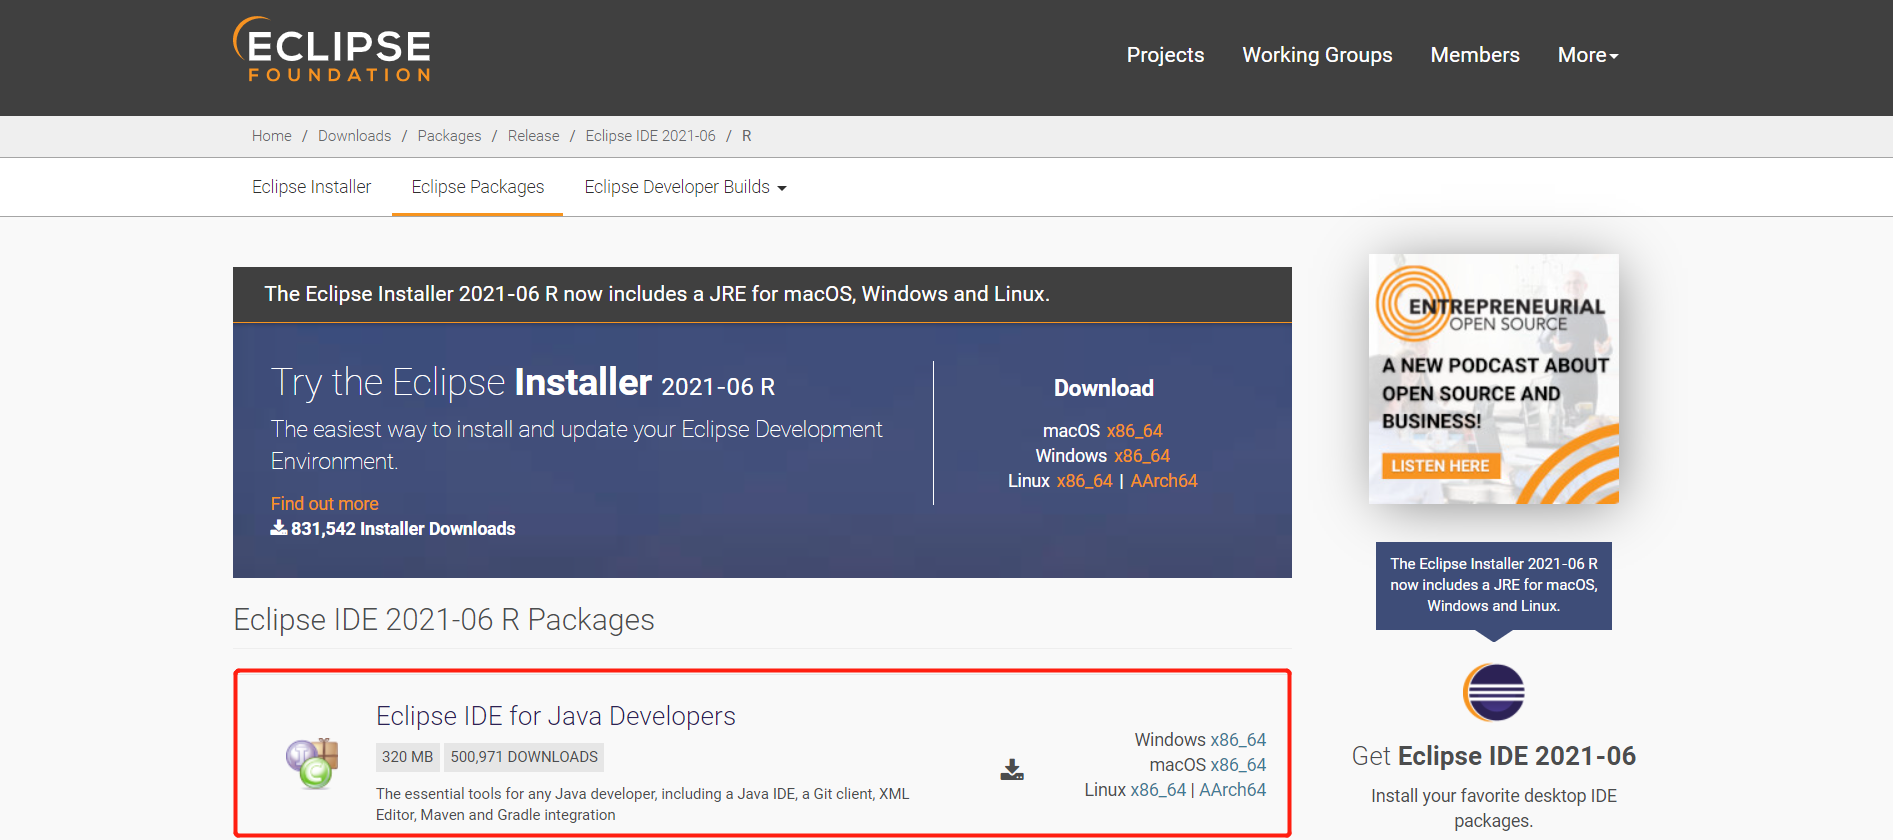Go to Release breadcrumb link

pyautogui.click(x=533, y=136)
